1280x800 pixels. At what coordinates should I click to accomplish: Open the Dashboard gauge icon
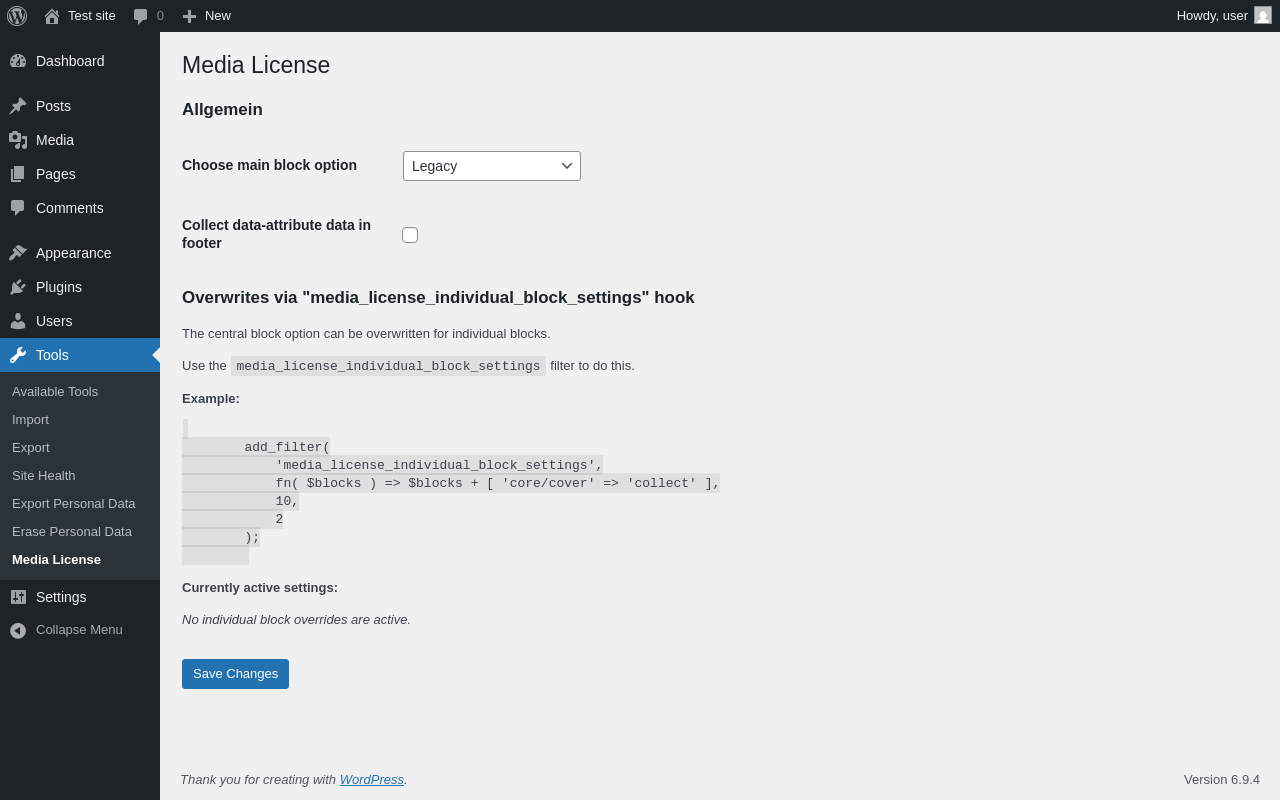pos(18,61)
